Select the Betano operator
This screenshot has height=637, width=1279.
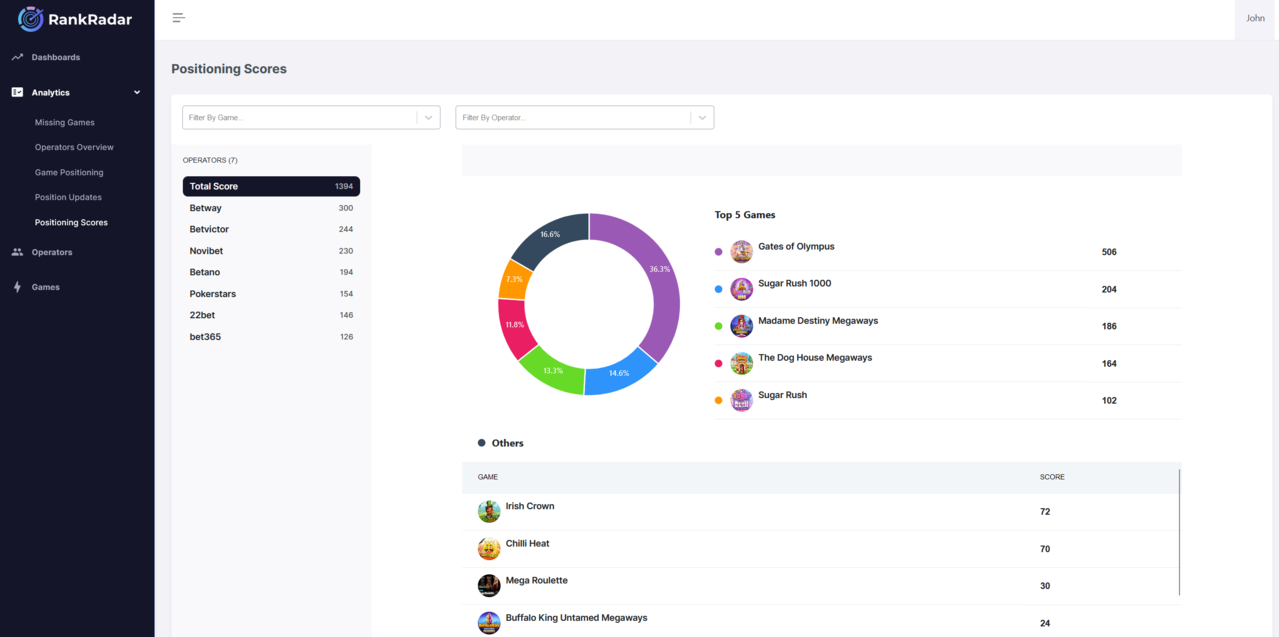click(271, 272)
